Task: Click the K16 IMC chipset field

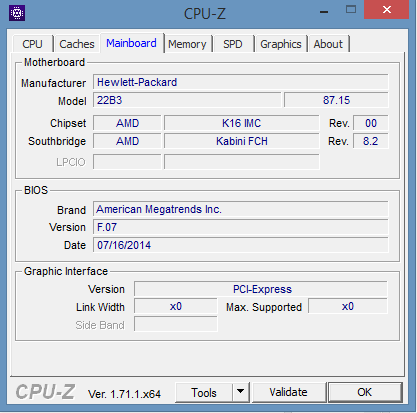Action: tap(242, 123)
